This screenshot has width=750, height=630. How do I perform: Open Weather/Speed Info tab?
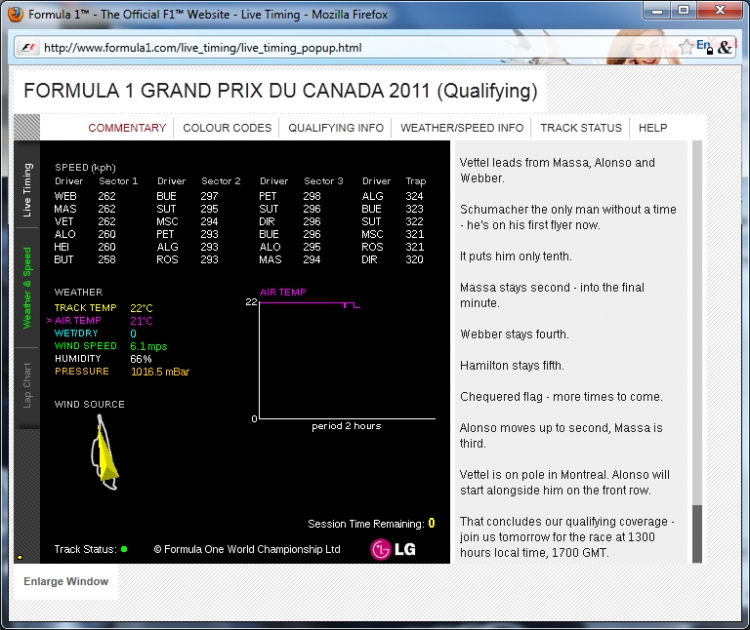click(x=462, y=128)
